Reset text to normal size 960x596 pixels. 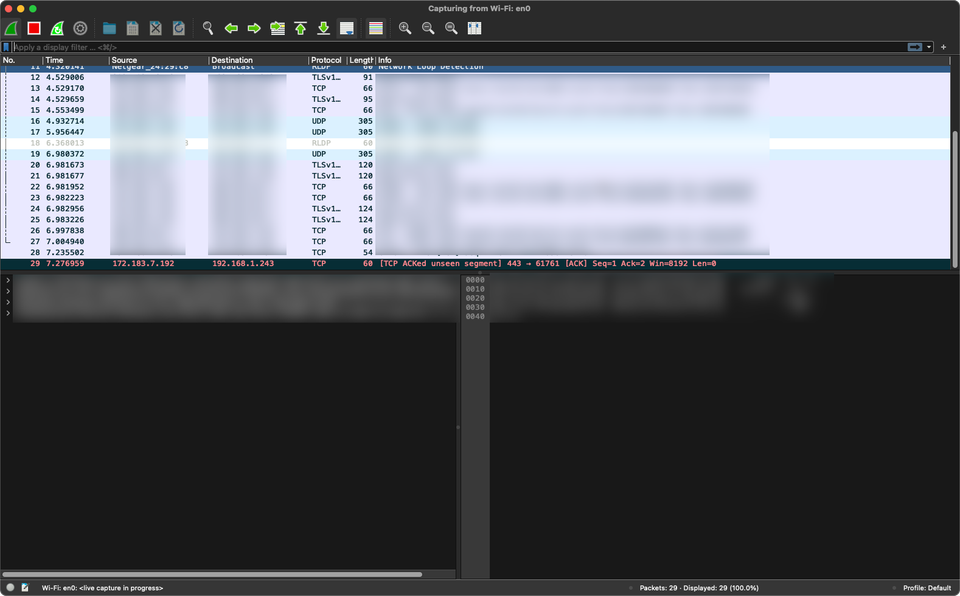[451, 28]
